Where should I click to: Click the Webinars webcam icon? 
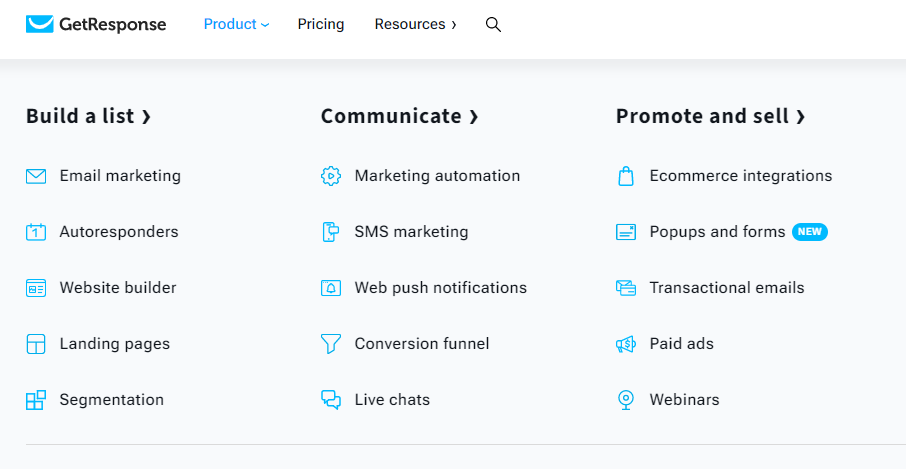point(626,400)
